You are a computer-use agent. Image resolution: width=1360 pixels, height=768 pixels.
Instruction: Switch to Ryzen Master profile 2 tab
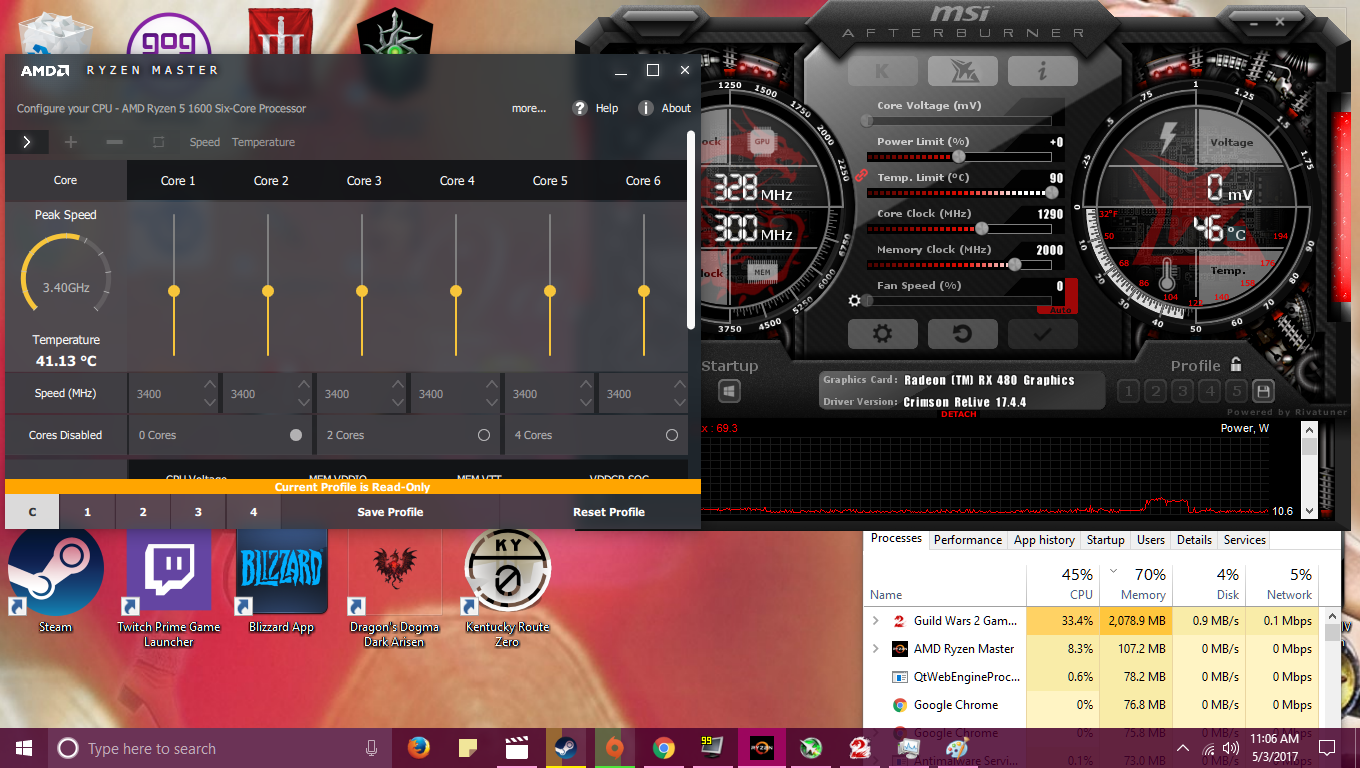coord(143,512)
